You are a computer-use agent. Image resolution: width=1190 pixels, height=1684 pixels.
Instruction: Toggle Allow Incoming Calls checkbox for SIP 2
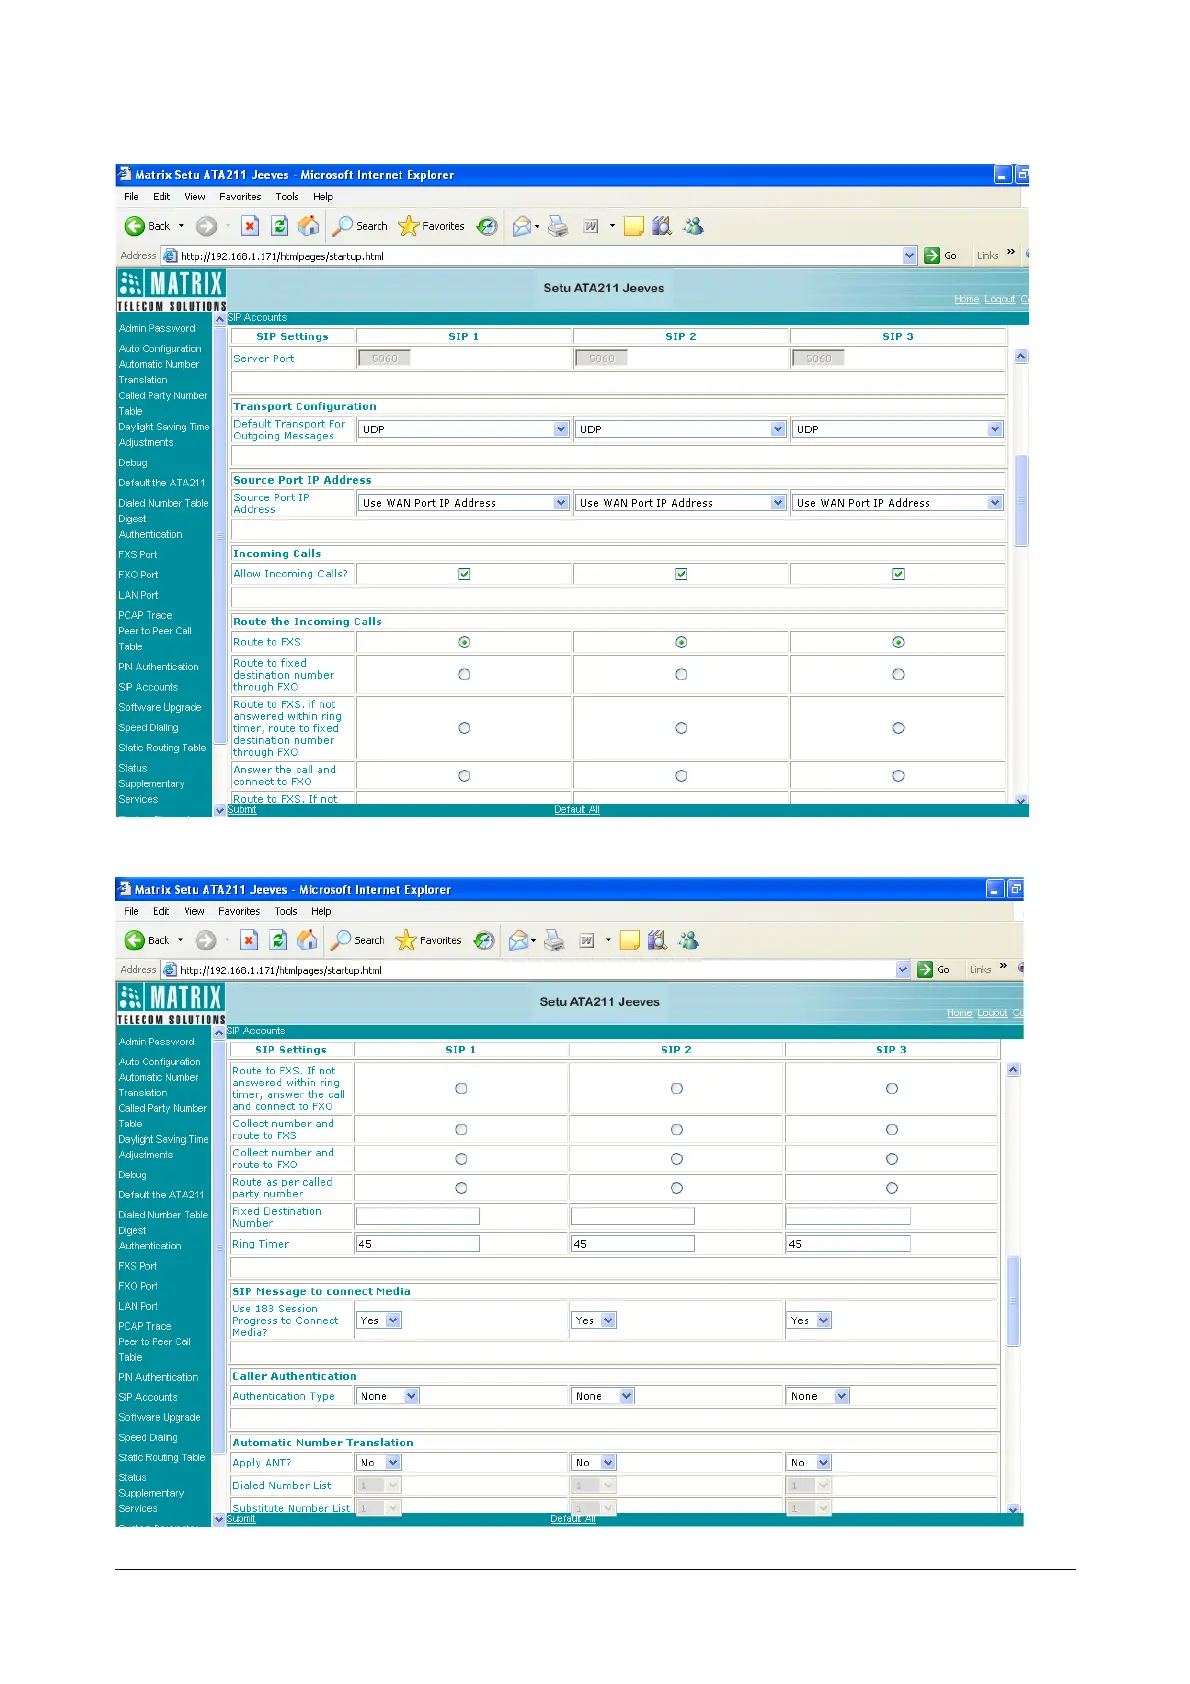[681, 574]
